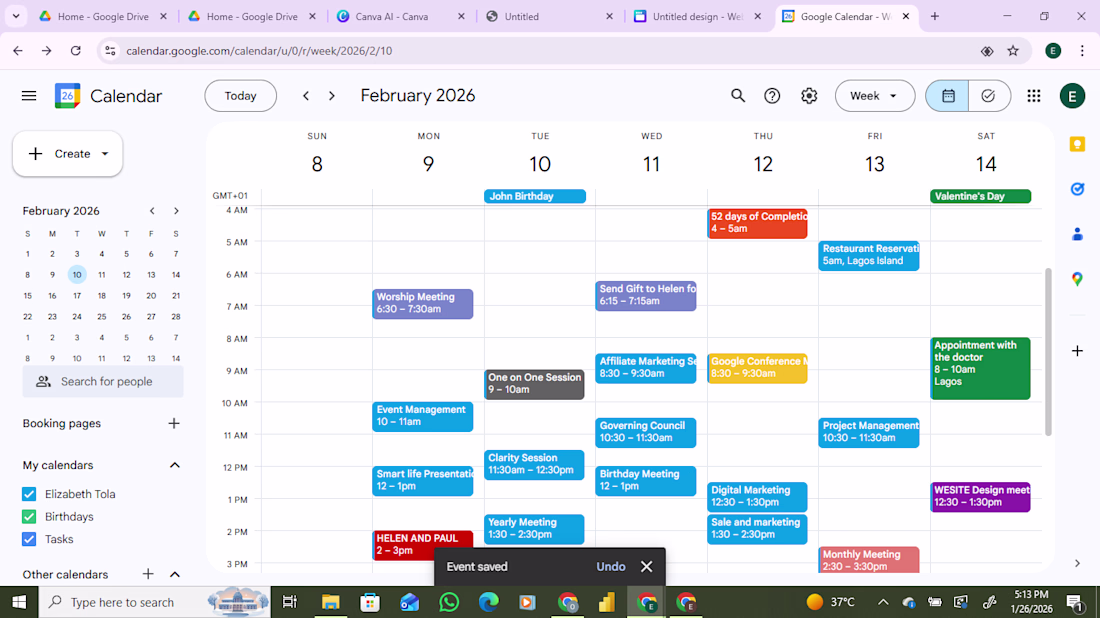Screen dimensions: 1100x618
Task: Switch to first Home - Google Drive tab
Action: 103,16
